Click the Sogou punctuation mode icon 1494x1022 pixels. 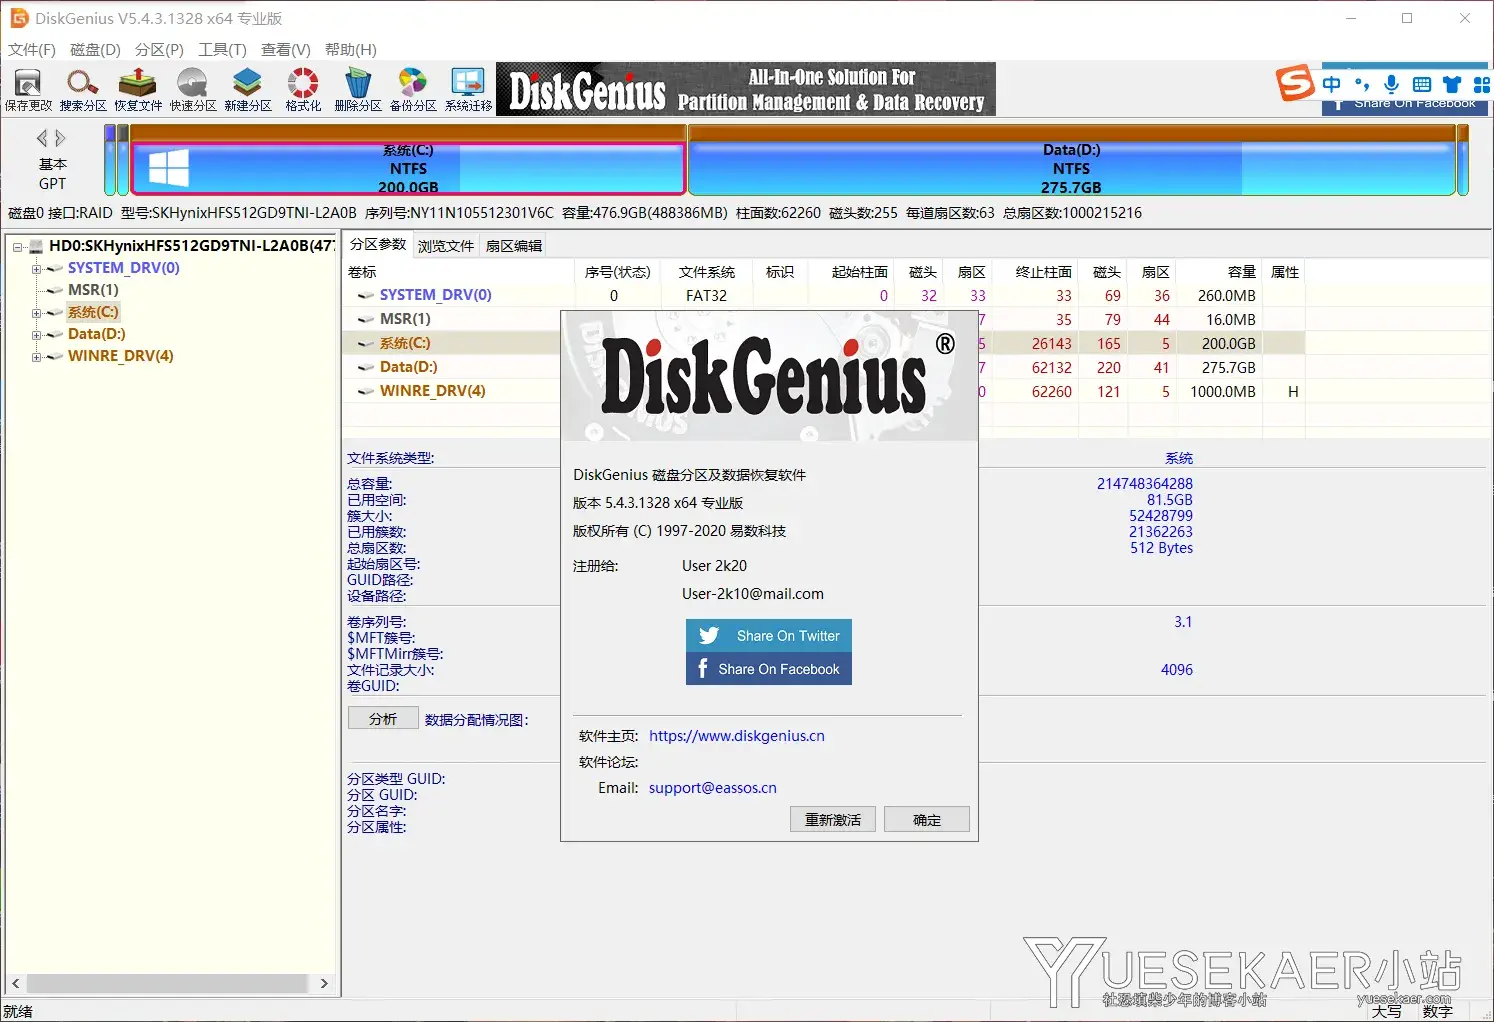[1362, 84]
